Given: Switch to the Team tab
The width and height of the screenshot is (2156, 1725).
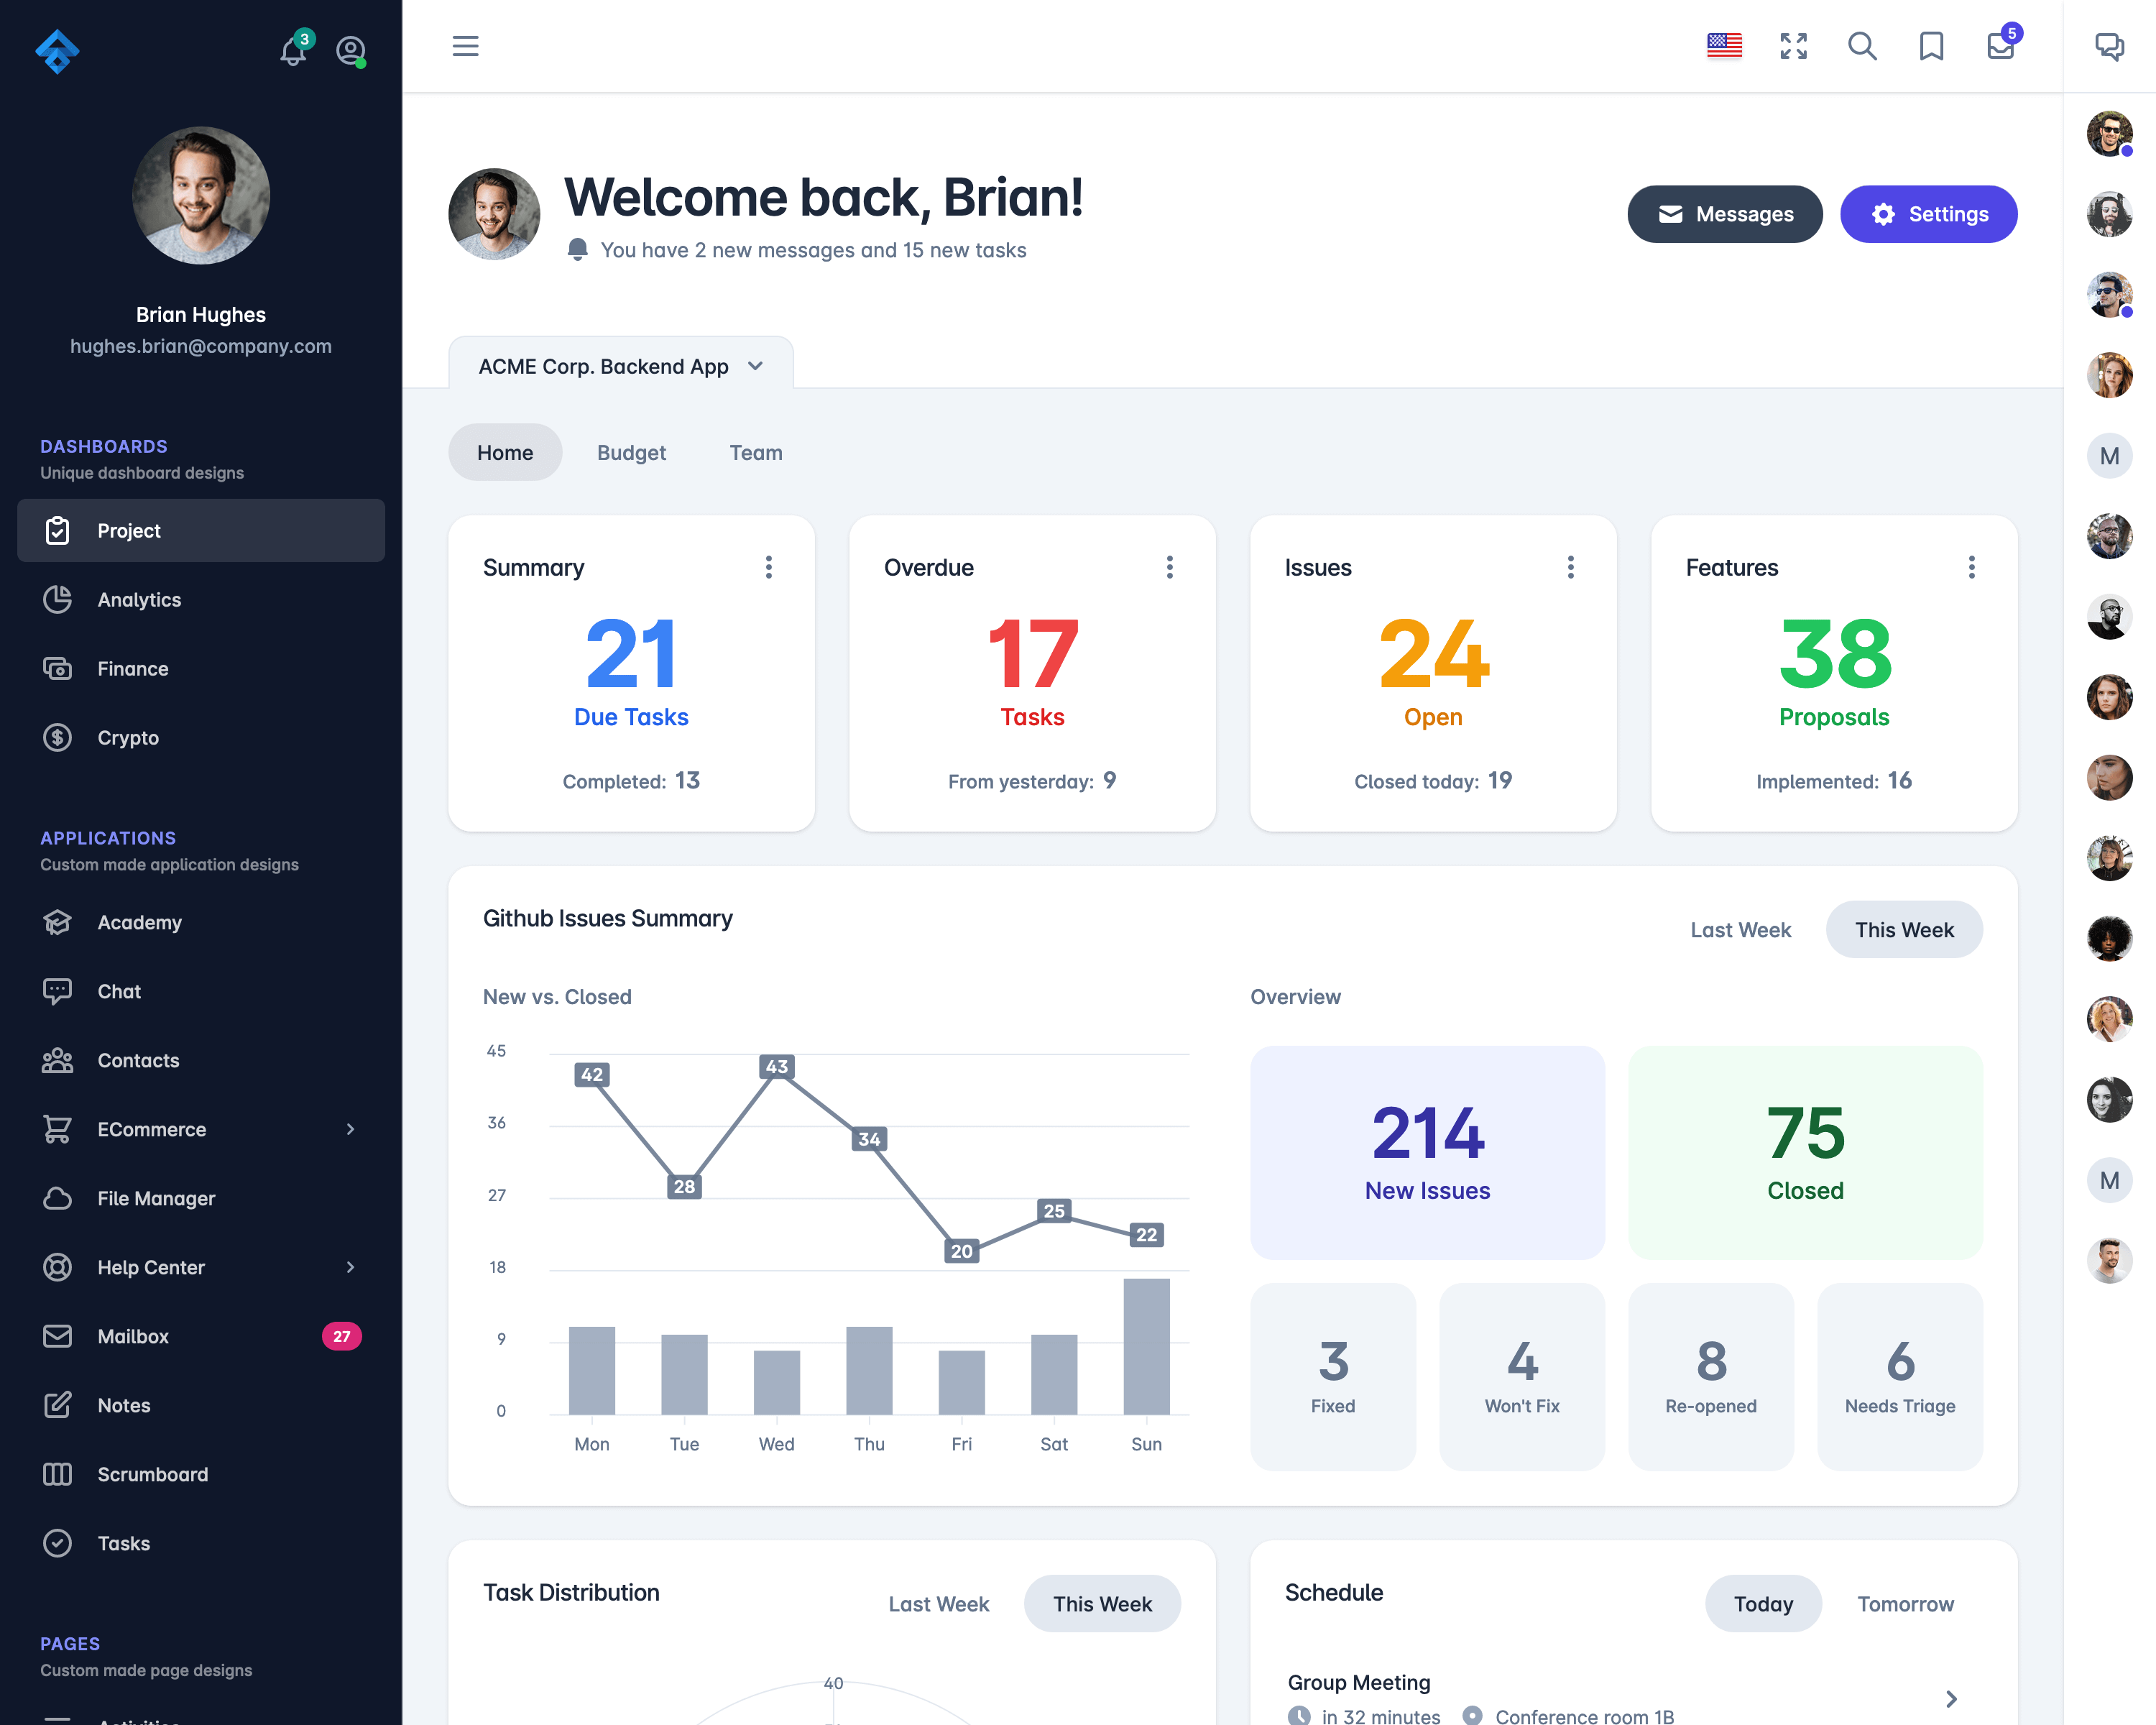Looking at the screenshot, I should point(755,452).
